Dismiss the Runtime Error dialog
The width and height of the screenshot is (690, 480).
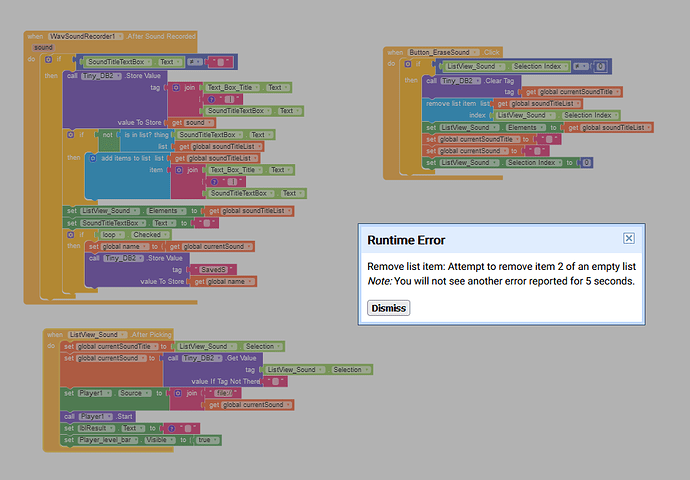(x=388, y=308)
